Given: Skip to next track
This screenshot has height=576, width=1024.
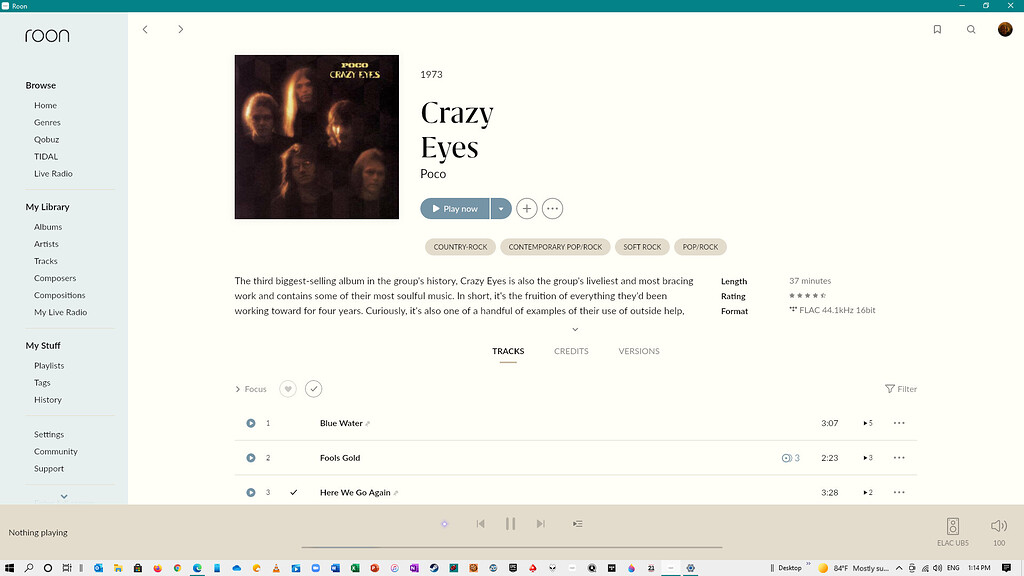Looking at the screenshot, I should (x=541, y=524).
